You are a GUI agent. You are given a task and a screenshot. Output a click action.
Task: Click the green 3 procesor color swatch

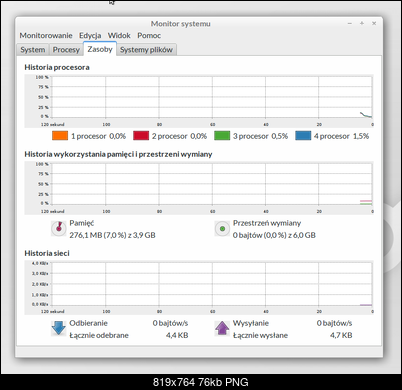coord(222,136)
